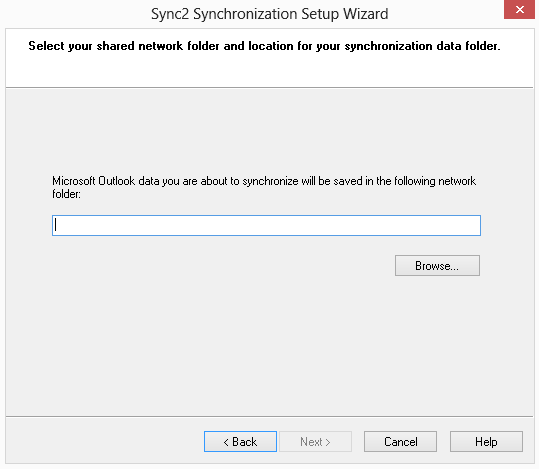Click the Browse... button
Image resolution: width=539 pixels, height=469 pixels.
[437, 265]
